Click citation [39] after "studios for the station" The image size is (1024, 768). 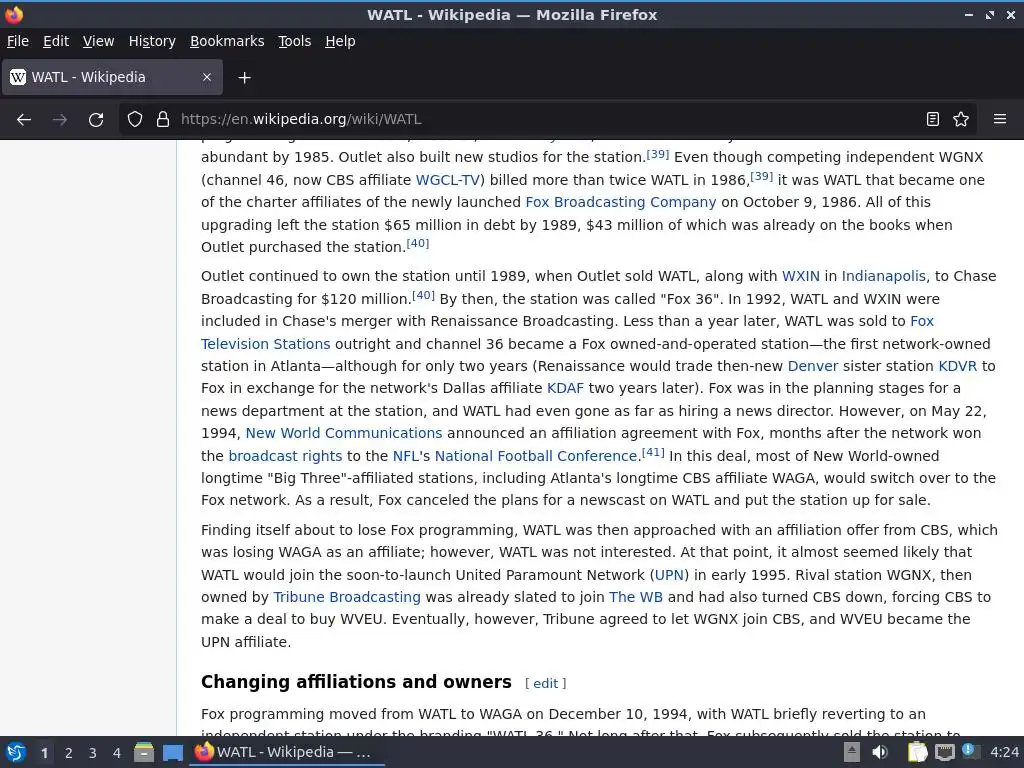tap(658, 154)
